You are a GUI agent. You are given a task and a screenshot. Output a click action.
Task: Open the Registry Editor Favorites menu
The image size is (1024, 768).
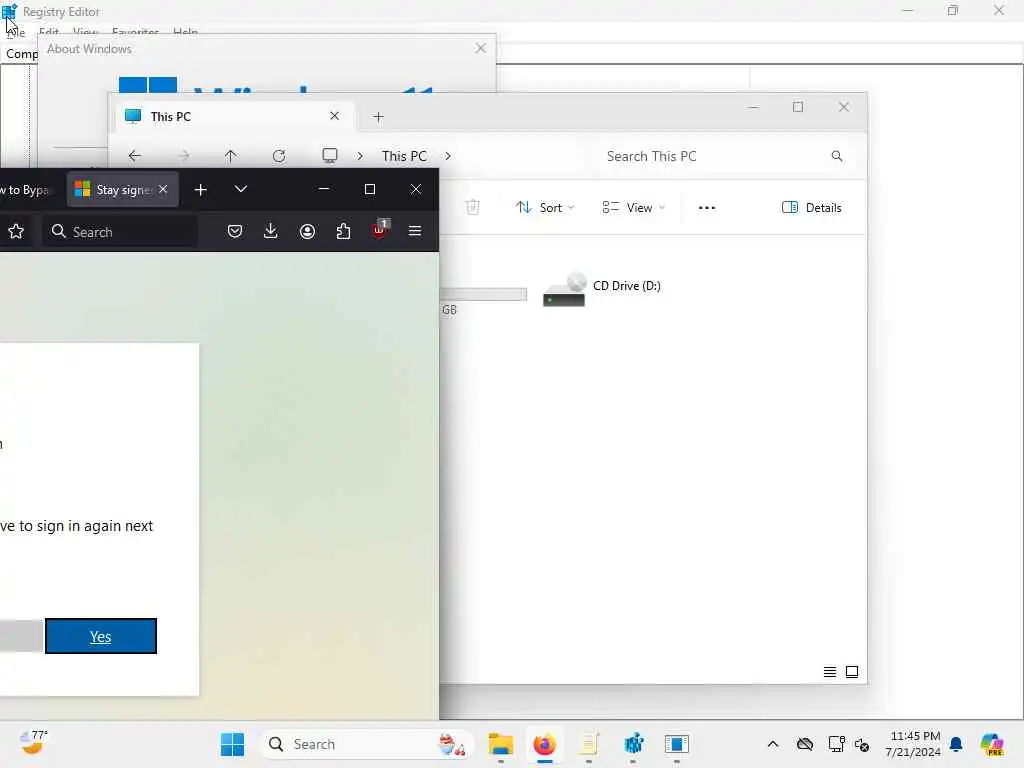[135, 31]
